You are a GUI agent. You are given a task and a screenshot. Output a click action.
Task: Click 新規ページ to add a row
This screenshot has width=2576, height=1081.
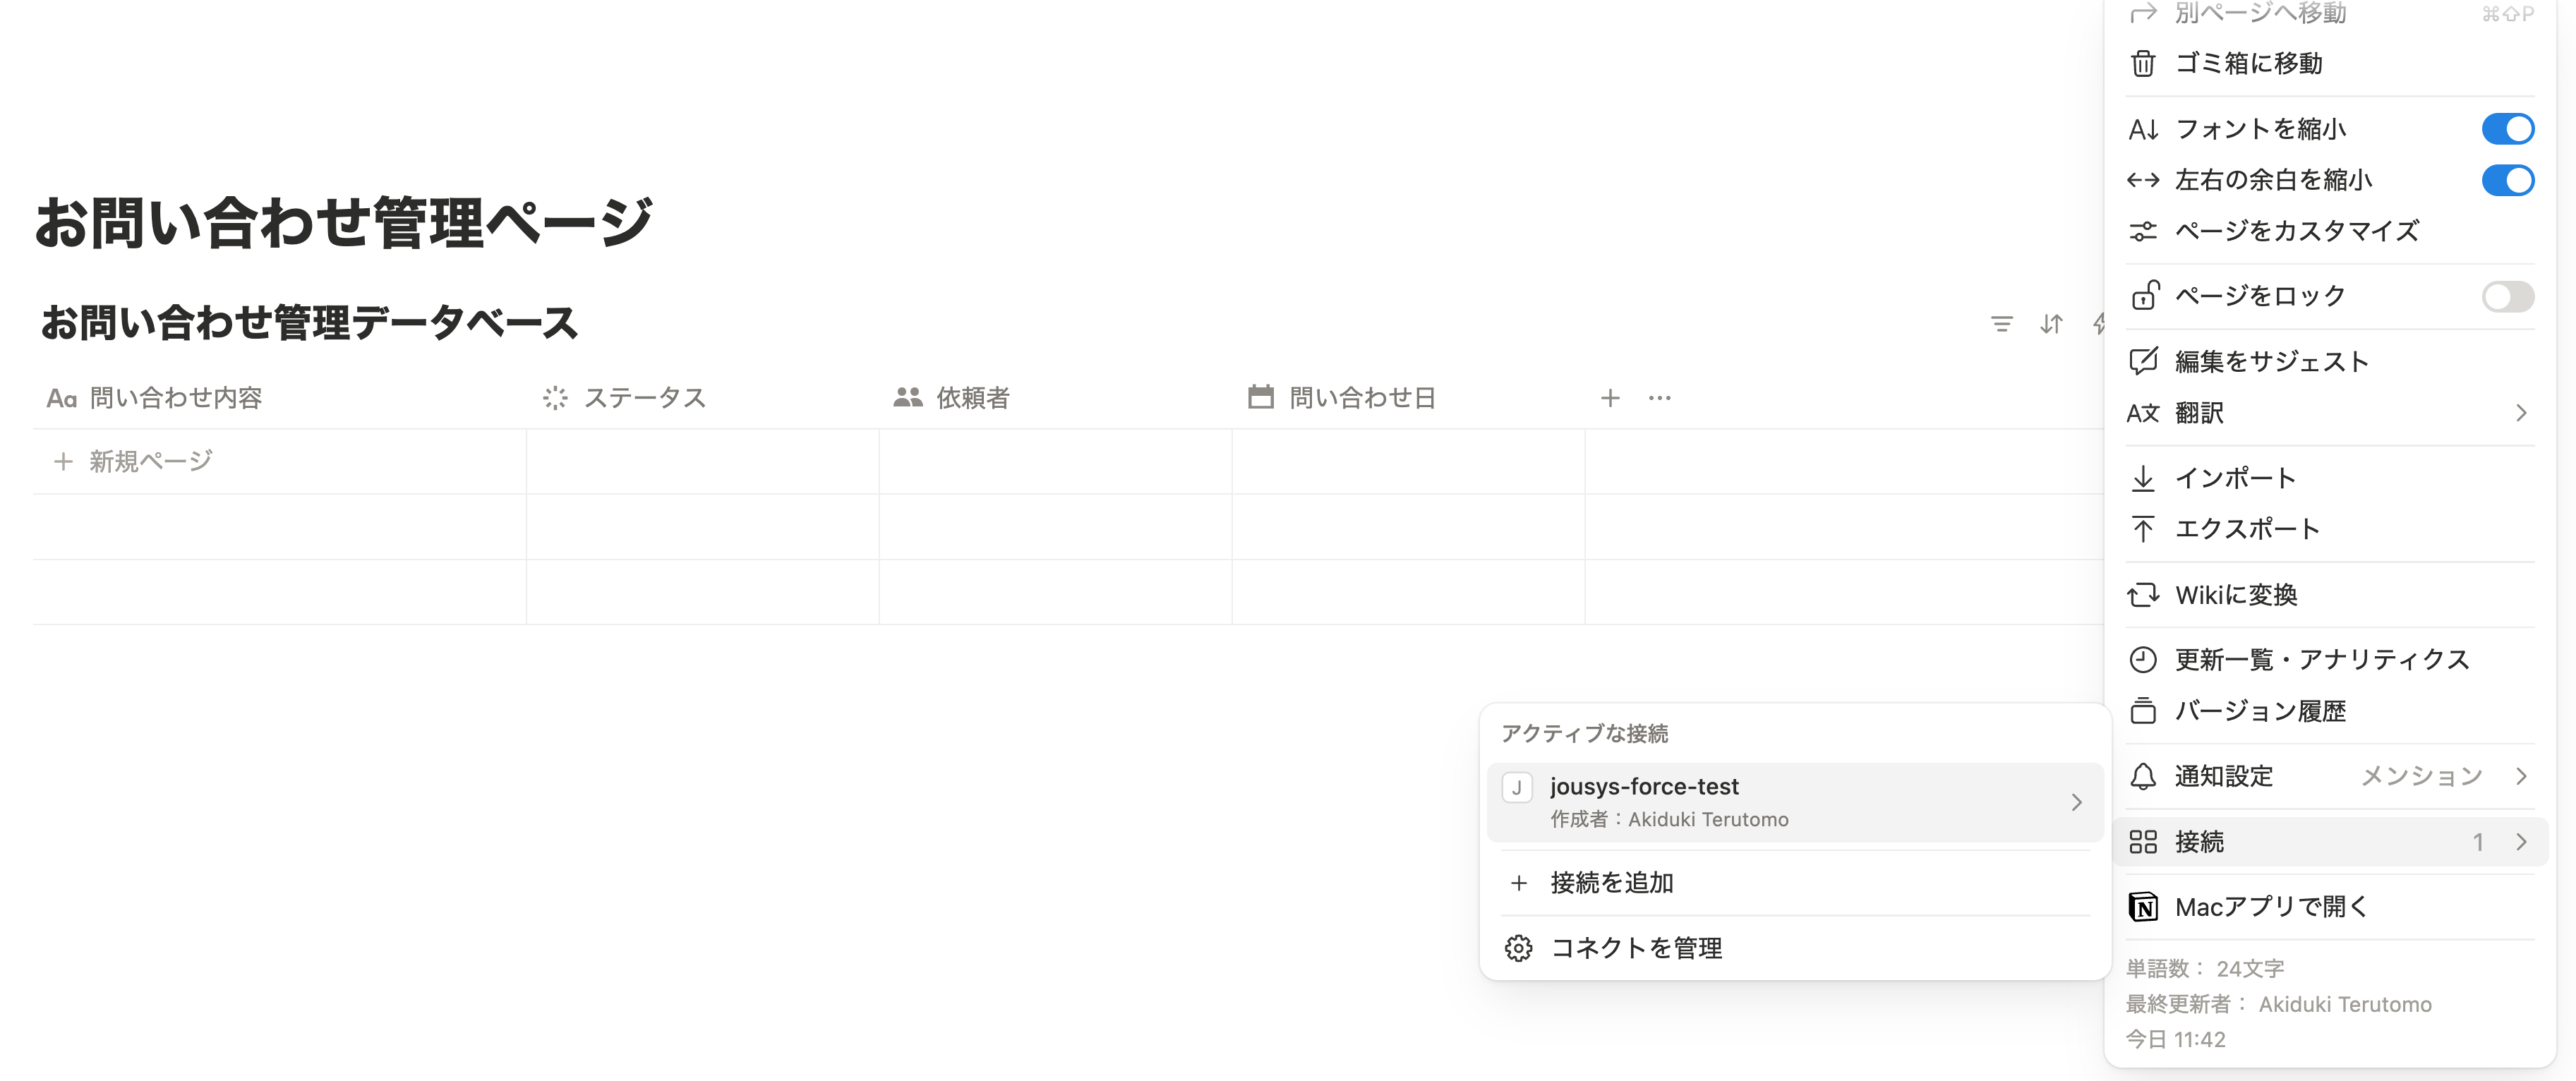pyautogui.click(x=150, y=461)
